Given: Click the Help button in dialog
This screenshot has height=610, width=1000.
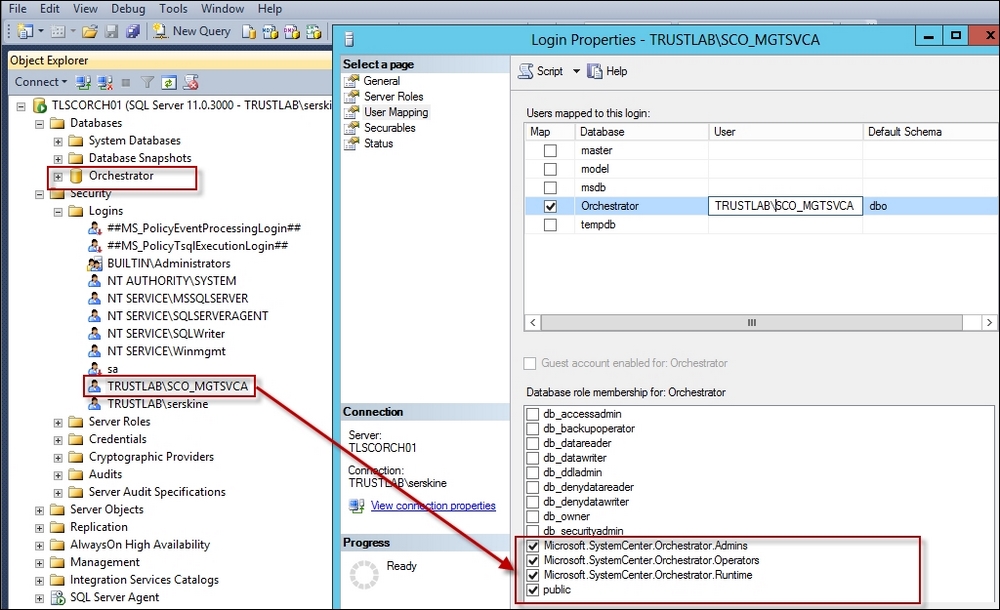Looking at the screenshot, I should point(607,71).
